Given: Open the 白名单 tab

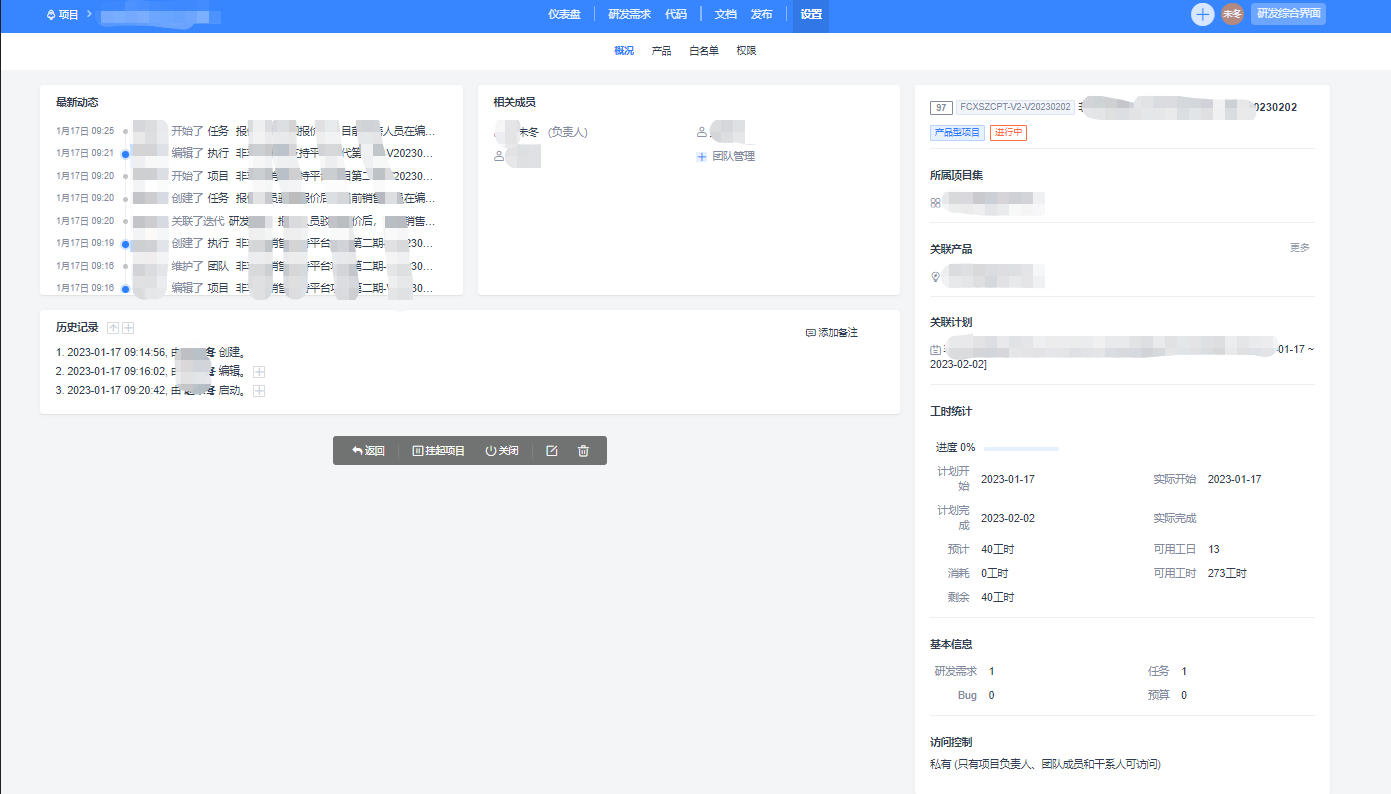Looking at the screenshot, I should click(704, 50).
